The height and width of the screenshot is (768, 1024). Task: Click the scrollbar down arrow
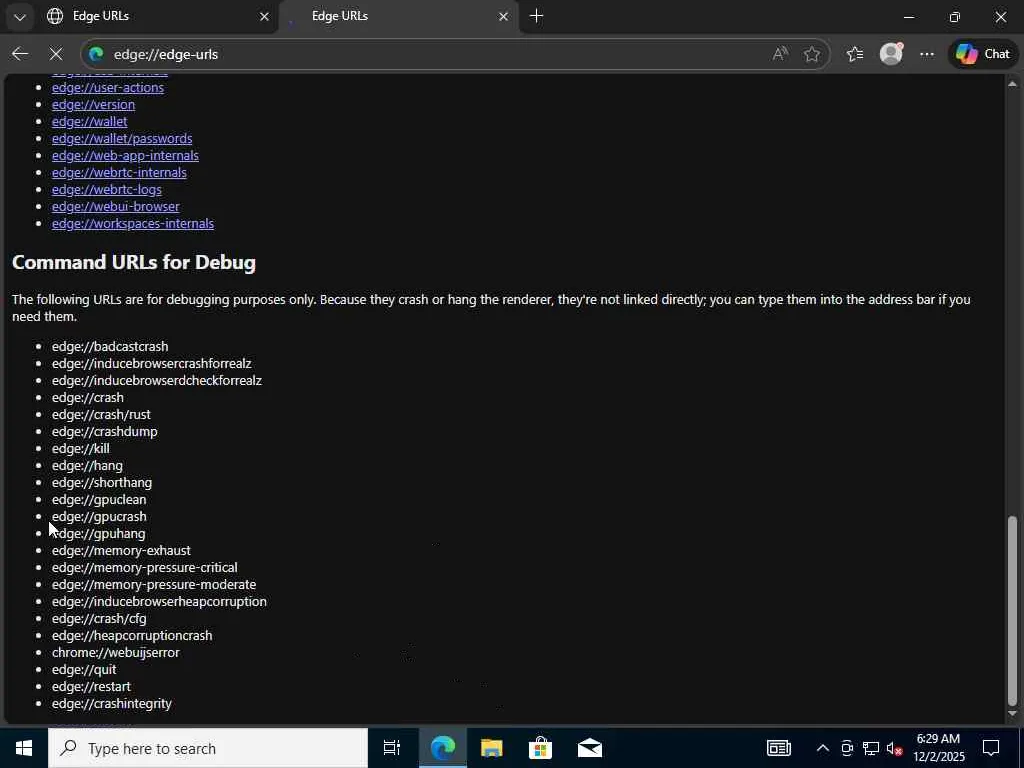tap(1012, 714)
